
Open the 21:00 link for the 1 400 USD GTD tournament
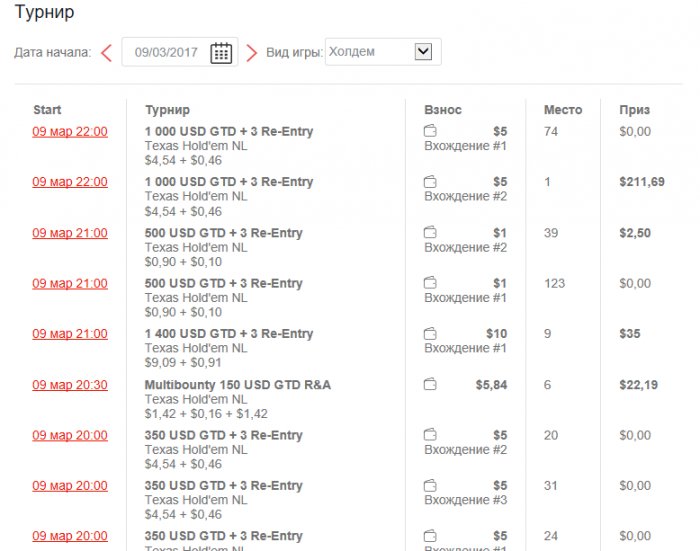(70, 334)
